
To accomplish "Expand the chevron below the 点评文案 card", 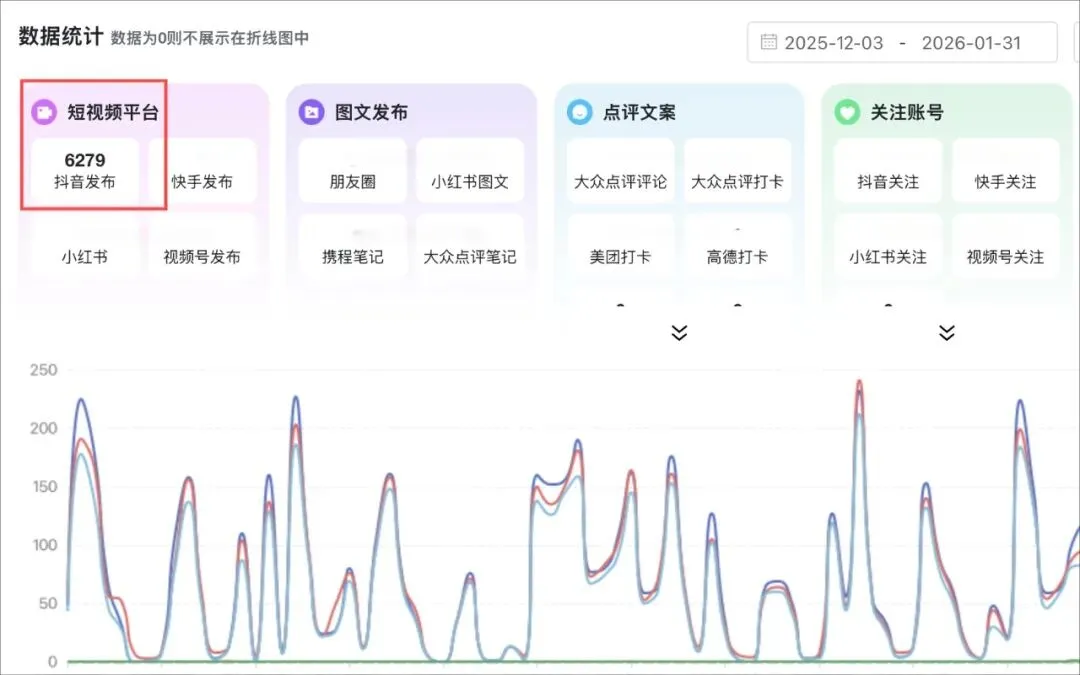I will click(679, 333).
